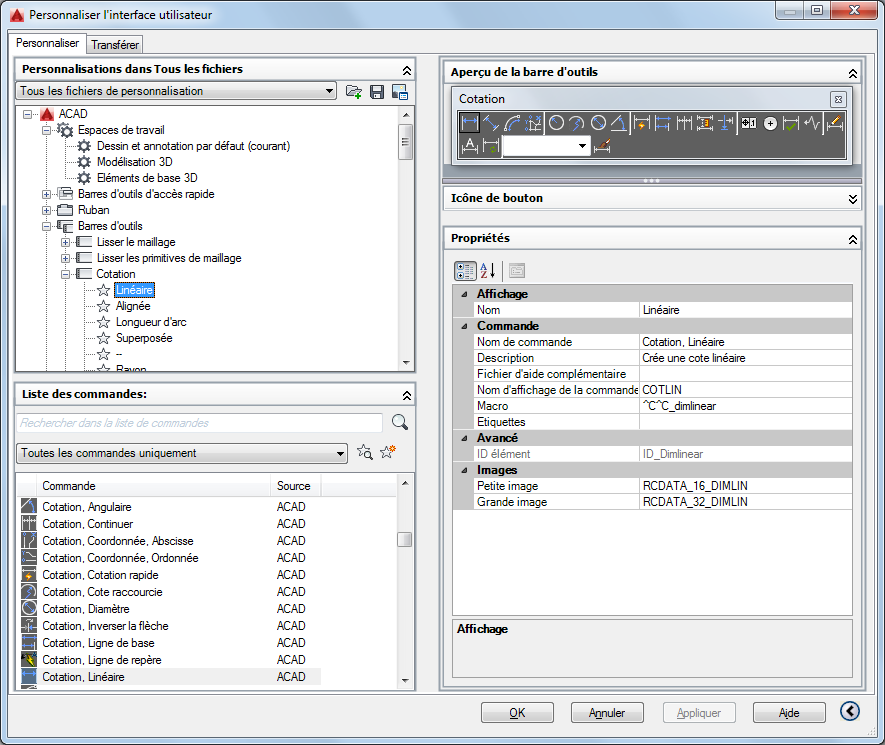Select the Dimension Text Edit icon
The image size is (885, 745).
[470, 146]
